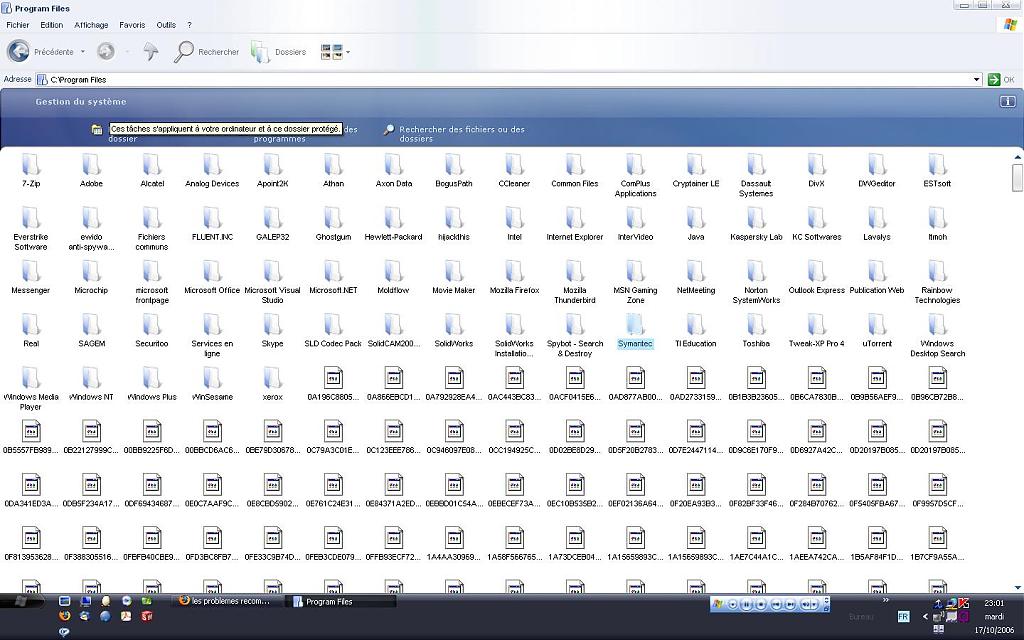
Task: Open the Outils menu
Action: tap(166, 25)
